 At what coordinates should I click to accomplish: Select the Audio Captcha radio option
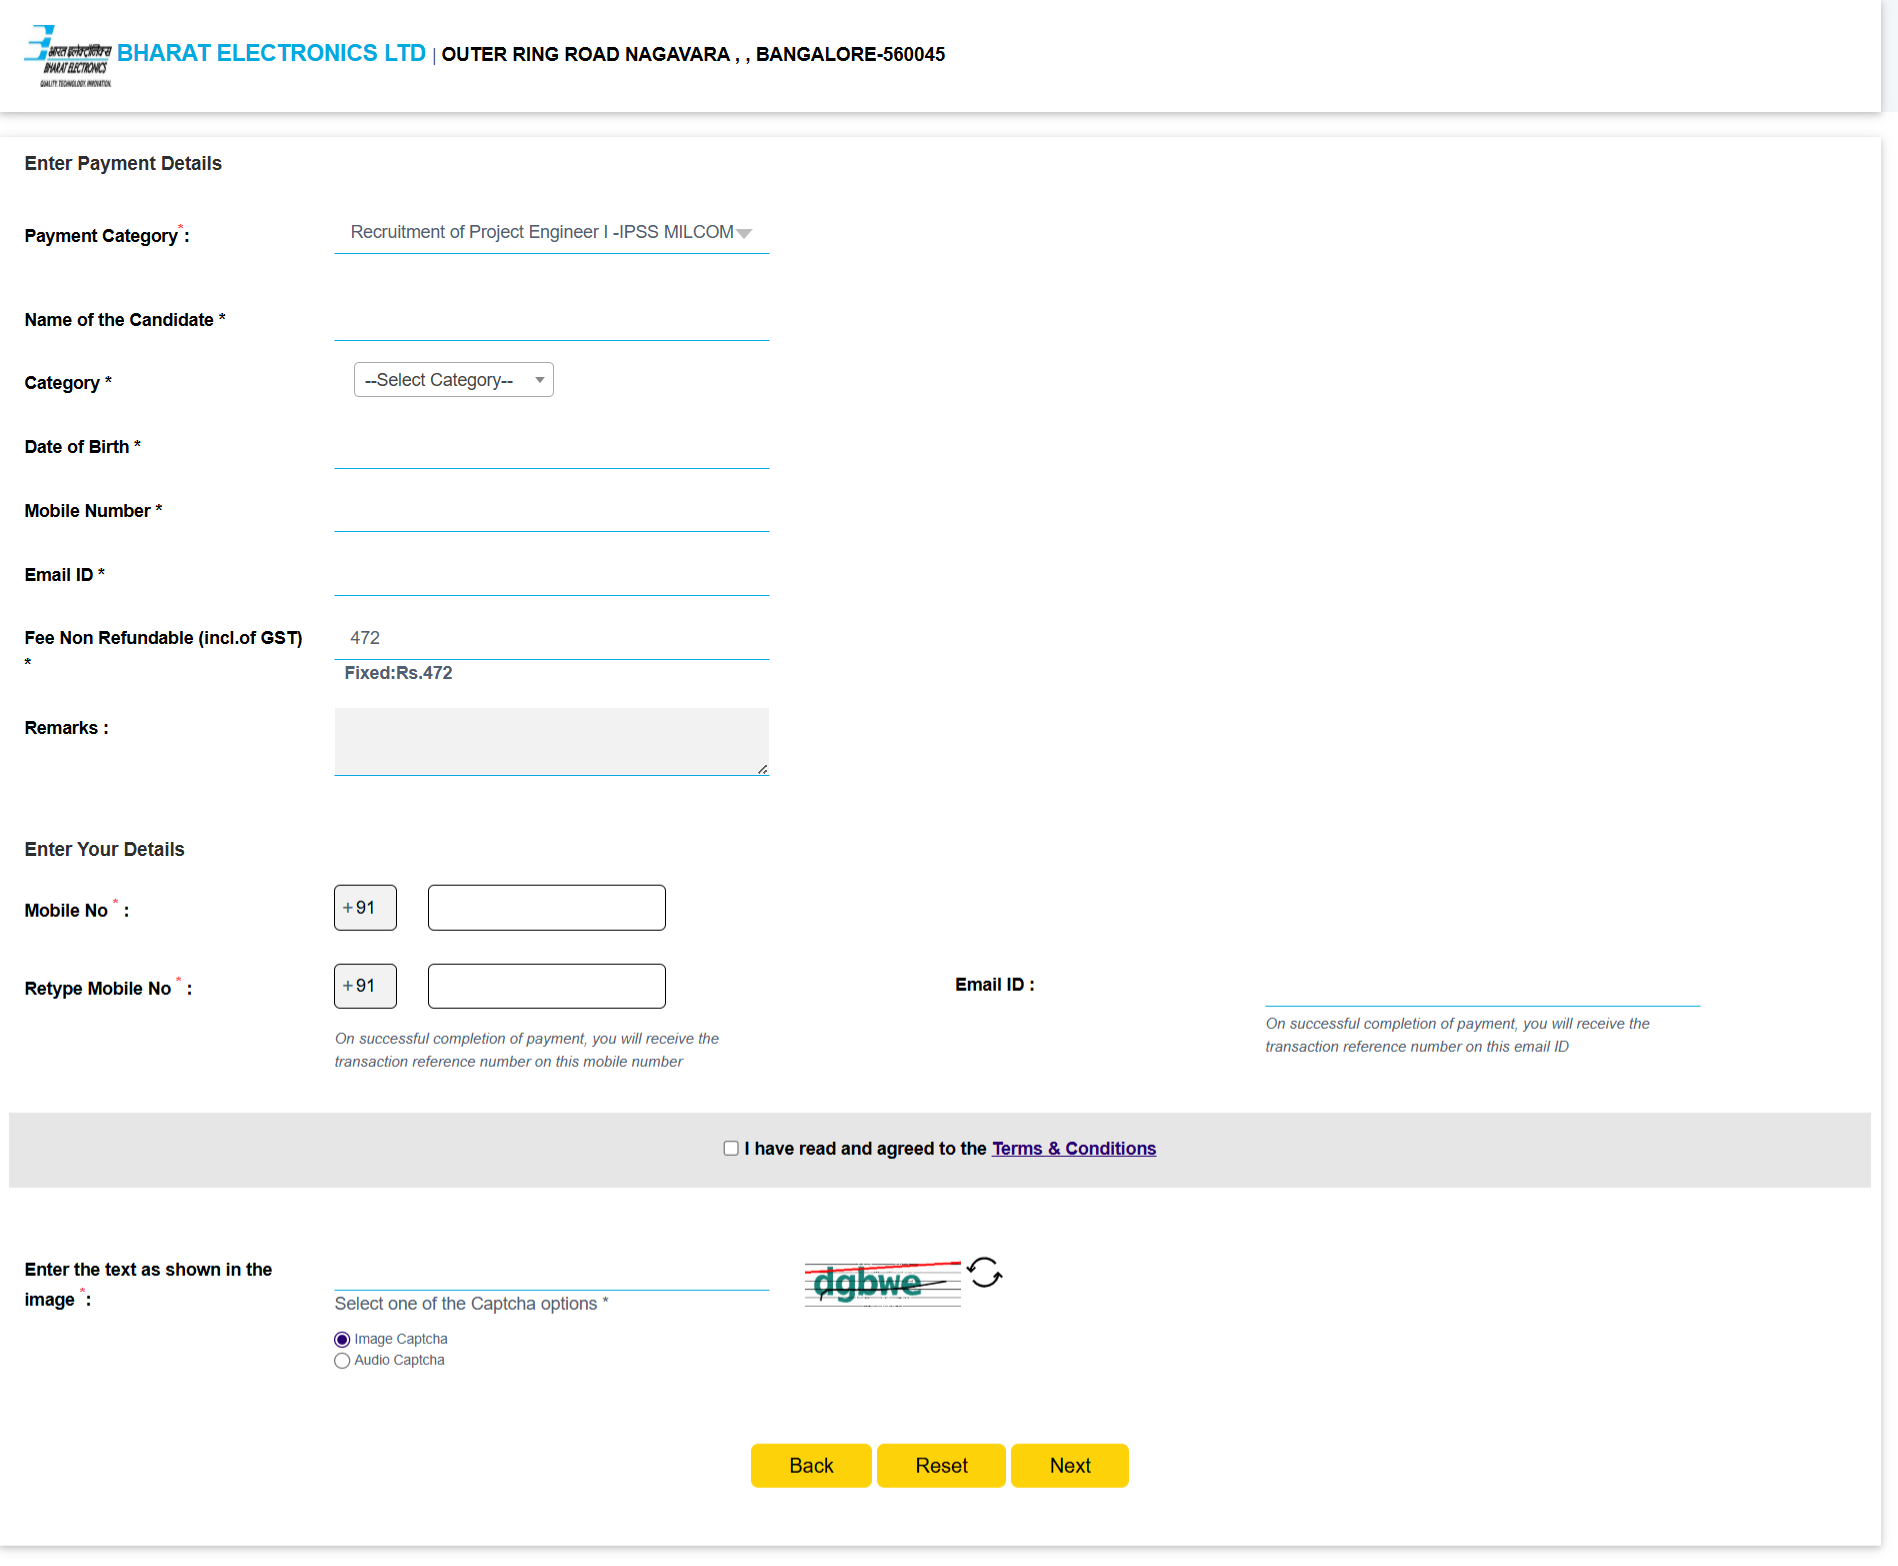click(342, 1360)
